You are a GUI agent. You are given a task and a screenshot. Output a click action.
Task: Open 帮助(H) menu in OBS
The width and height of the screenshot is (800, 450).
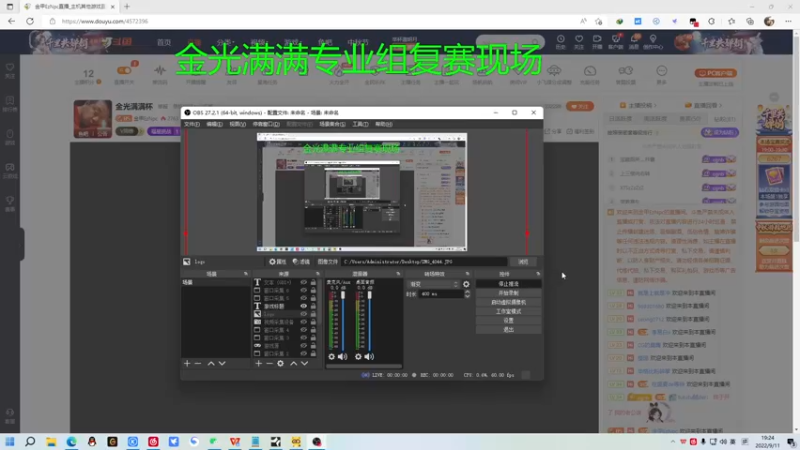pyautogui.click(x=384, y=124)
